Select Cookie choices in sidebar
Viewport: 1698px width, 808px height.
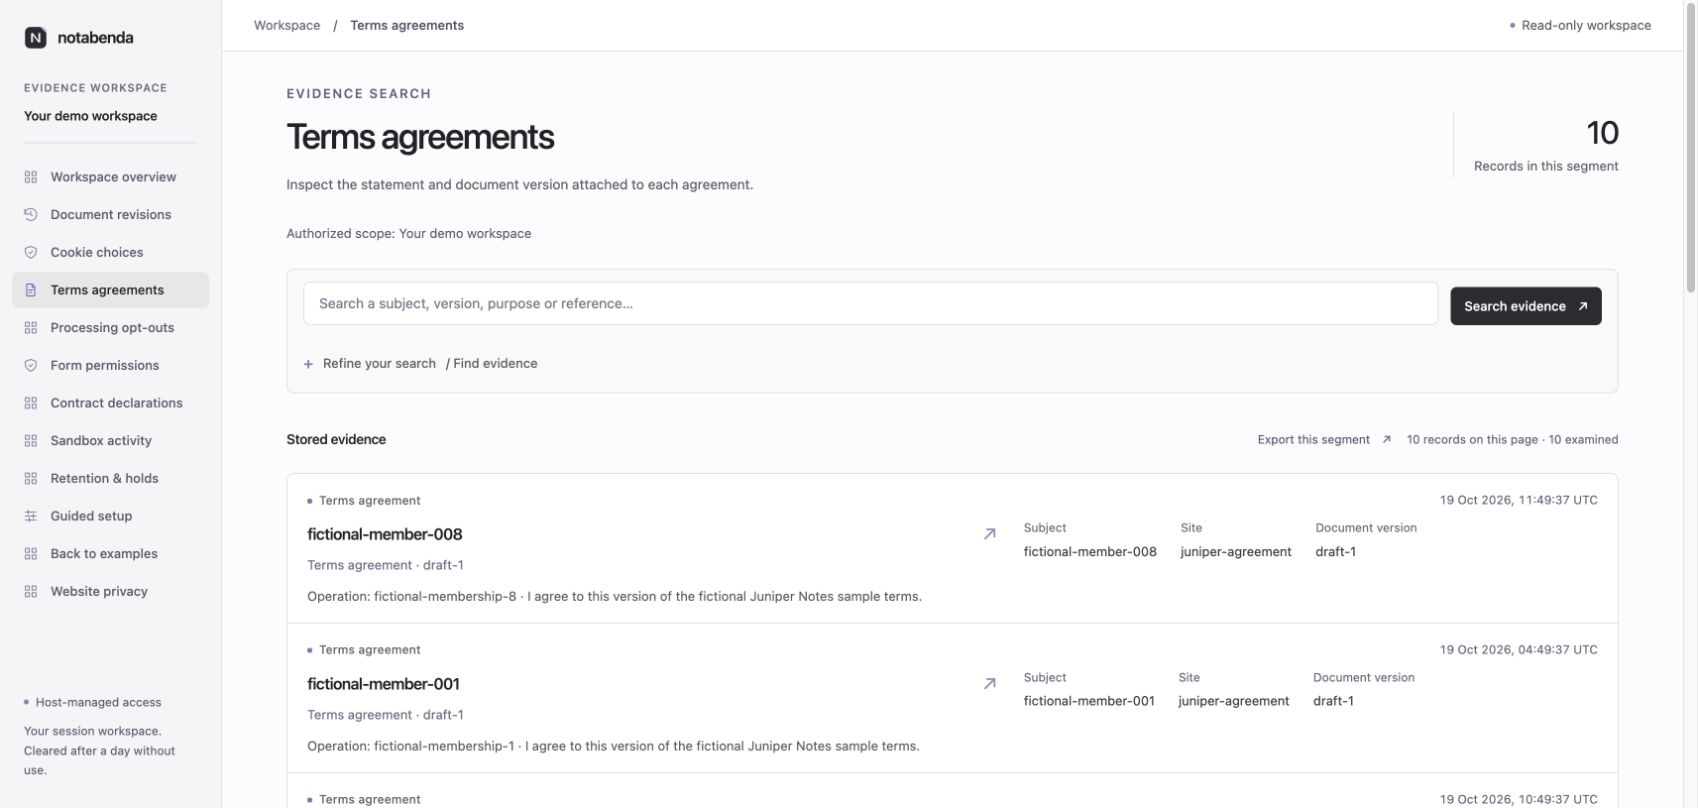pyautogui.click(x=110, y=252)
